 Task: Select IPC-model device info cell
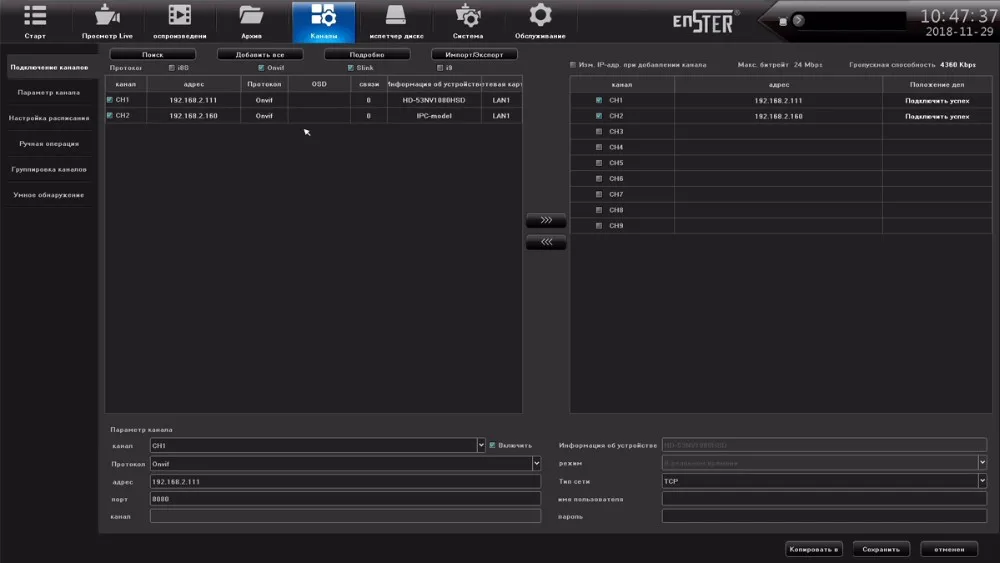434,115
